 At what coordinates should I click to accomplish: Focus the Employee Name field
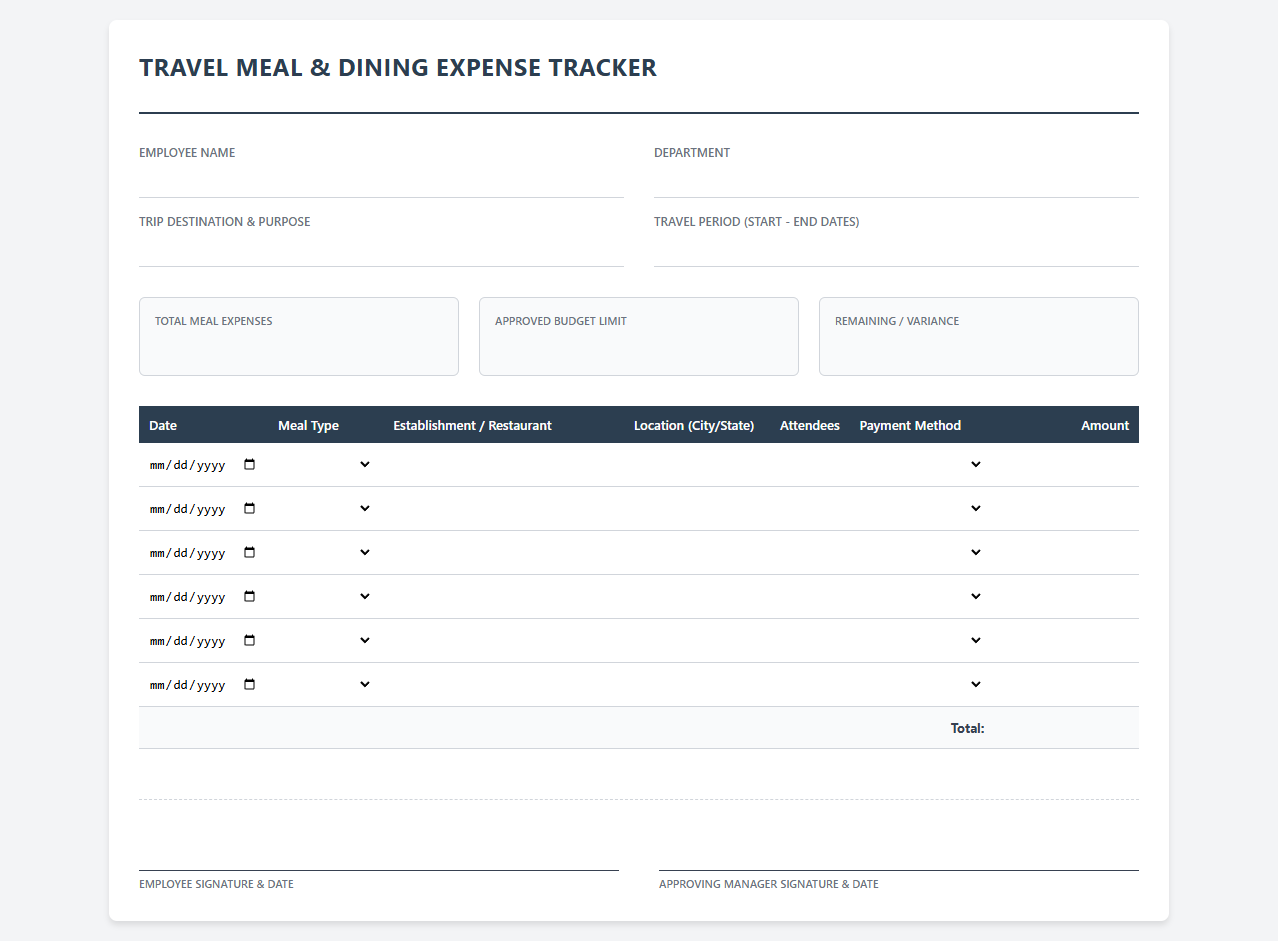[x=381, y=181]
